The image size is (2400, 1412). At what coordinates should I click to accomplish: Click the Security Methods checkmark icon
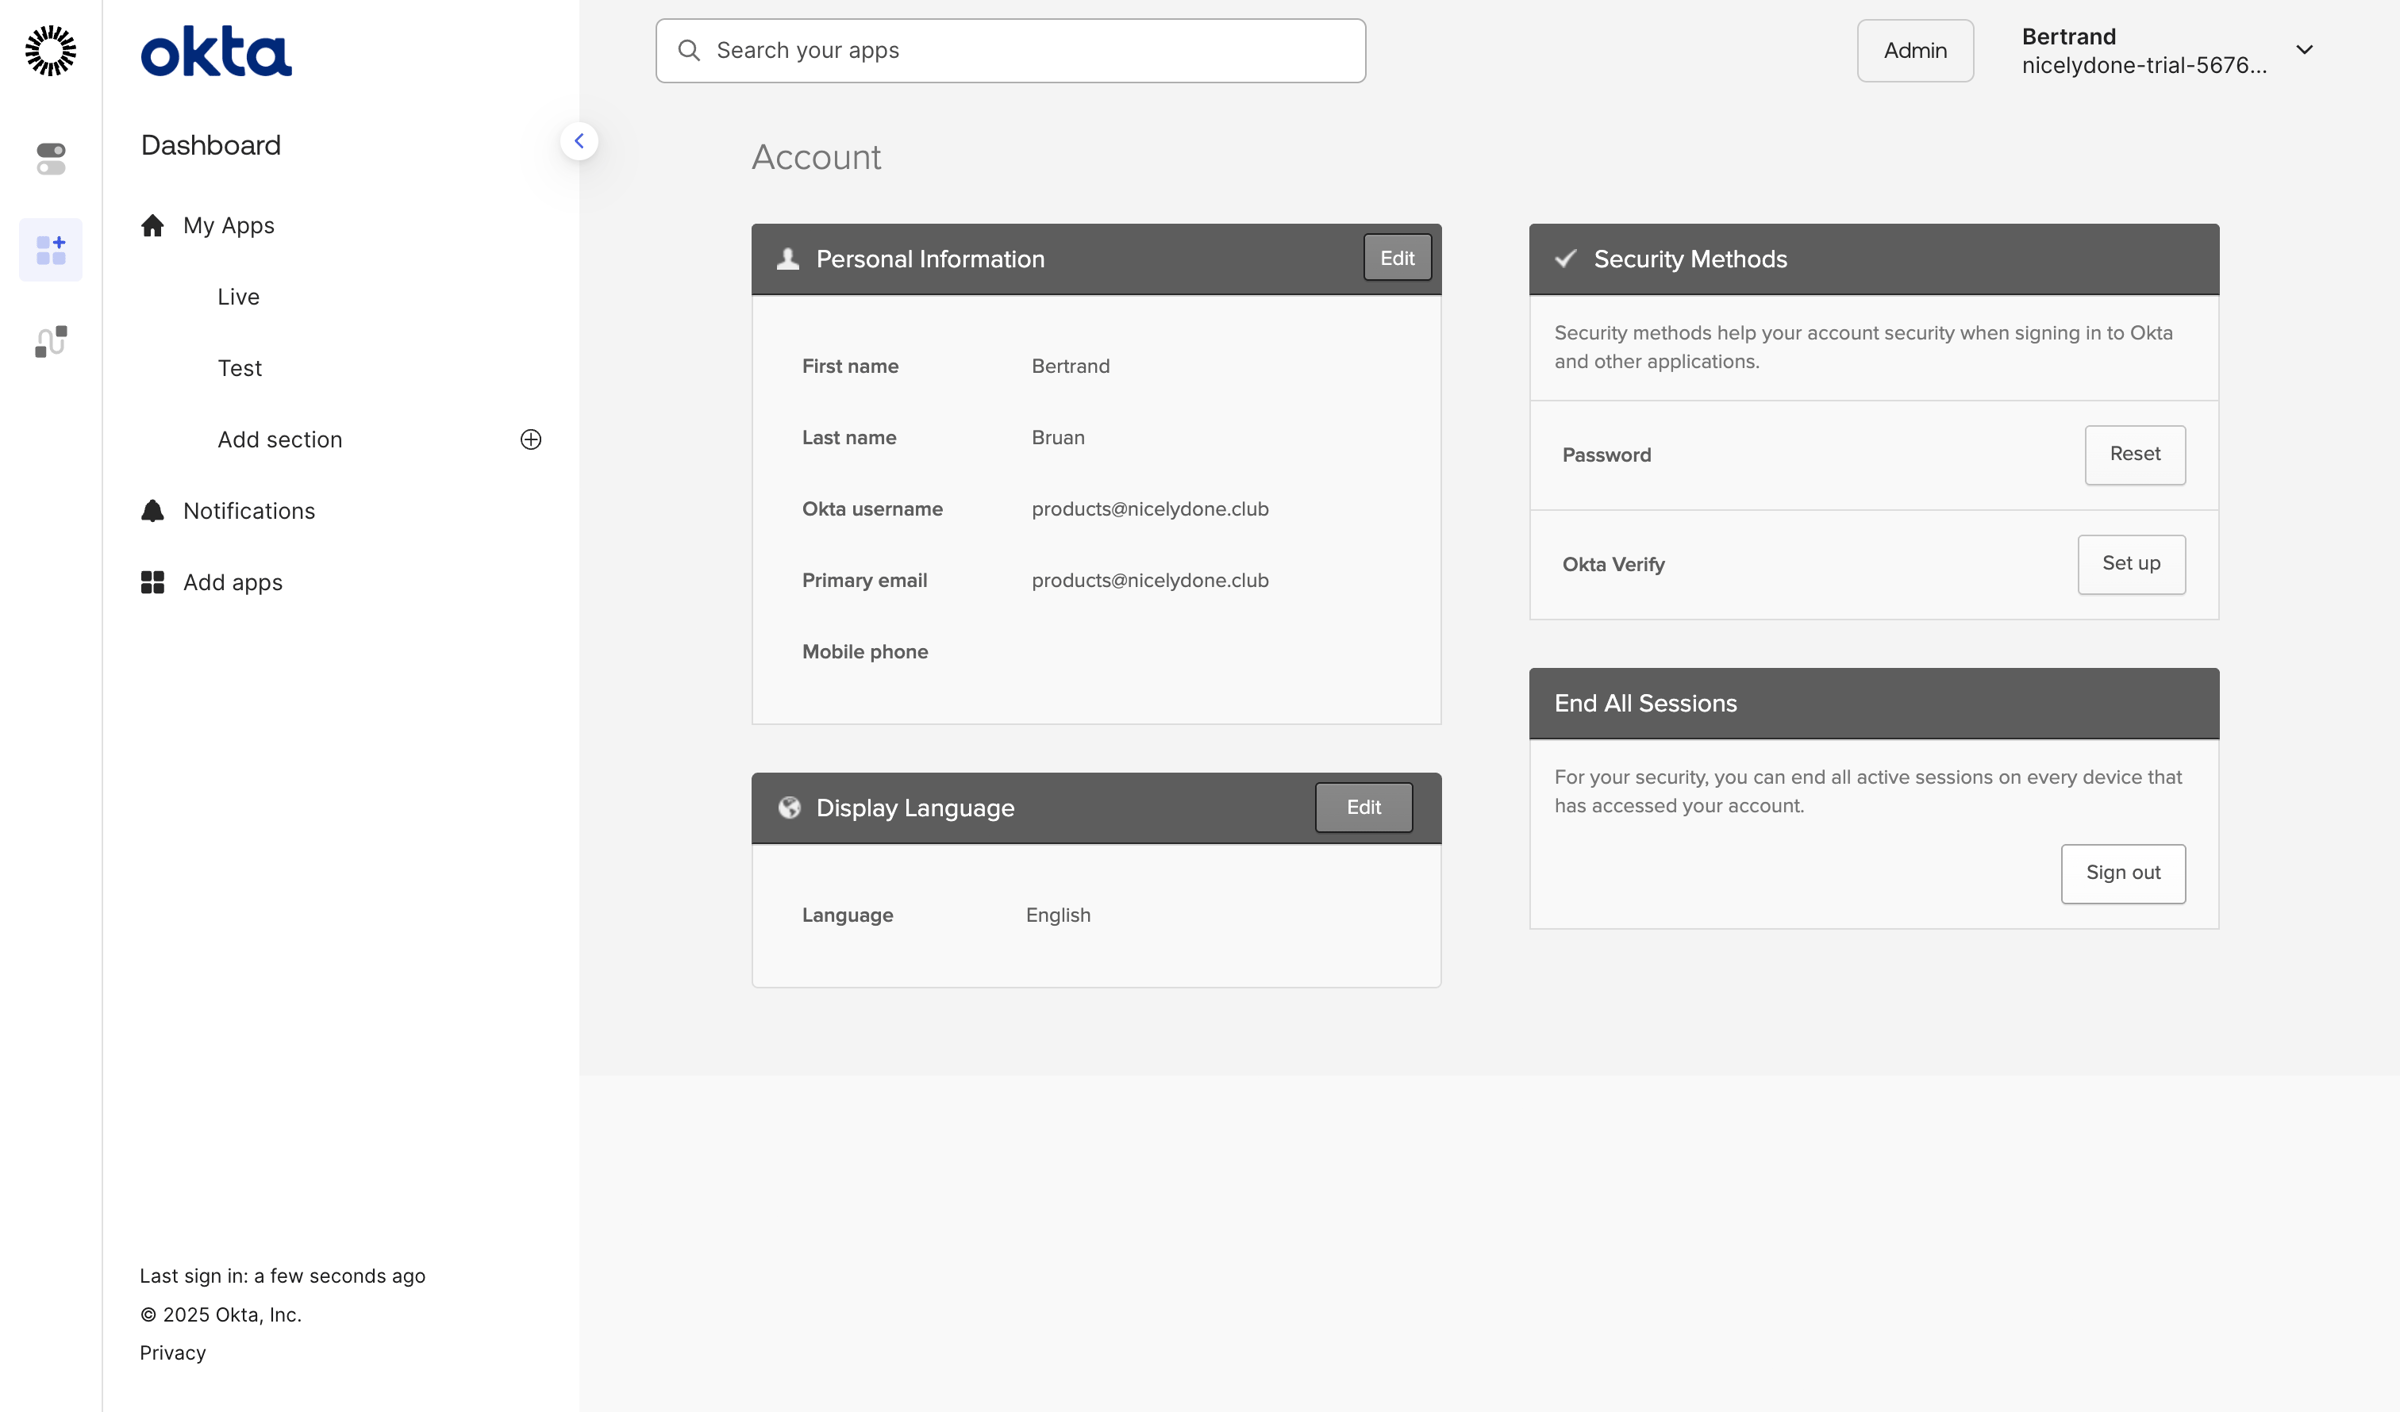[x=1566, y=259]
